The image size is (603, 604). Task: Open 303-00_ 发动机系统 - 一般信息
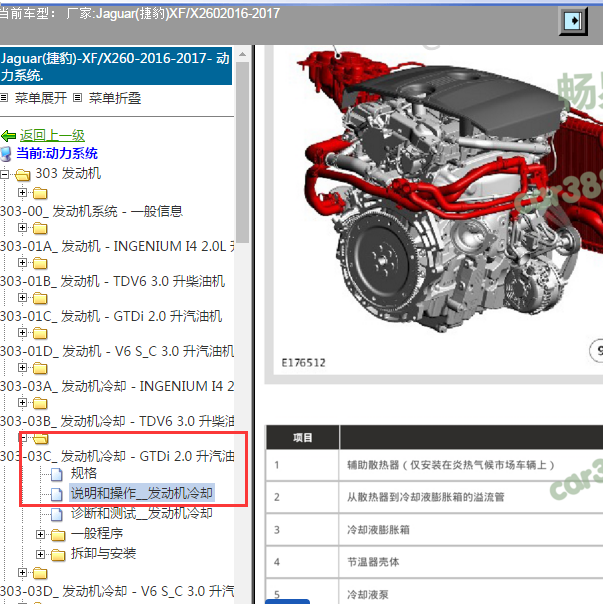pos(91,211)
